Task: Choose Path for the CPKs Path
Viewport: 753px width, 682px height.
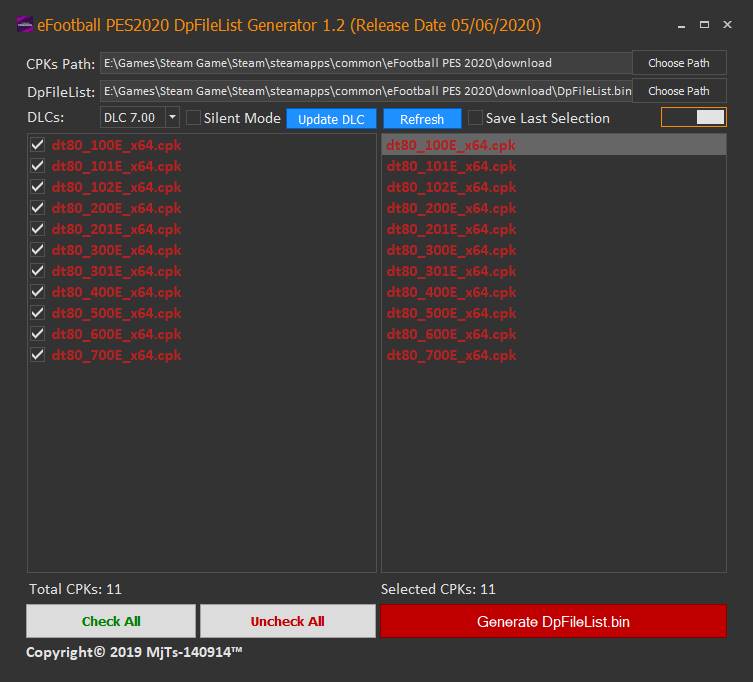Action: pos(679,63)
